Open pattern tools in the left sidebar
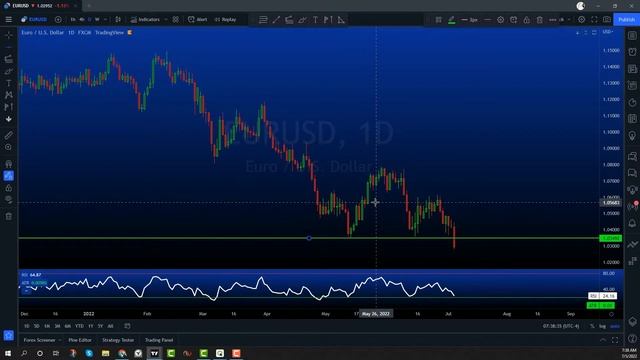The image size is (640, 360). (x=9, y=95)
